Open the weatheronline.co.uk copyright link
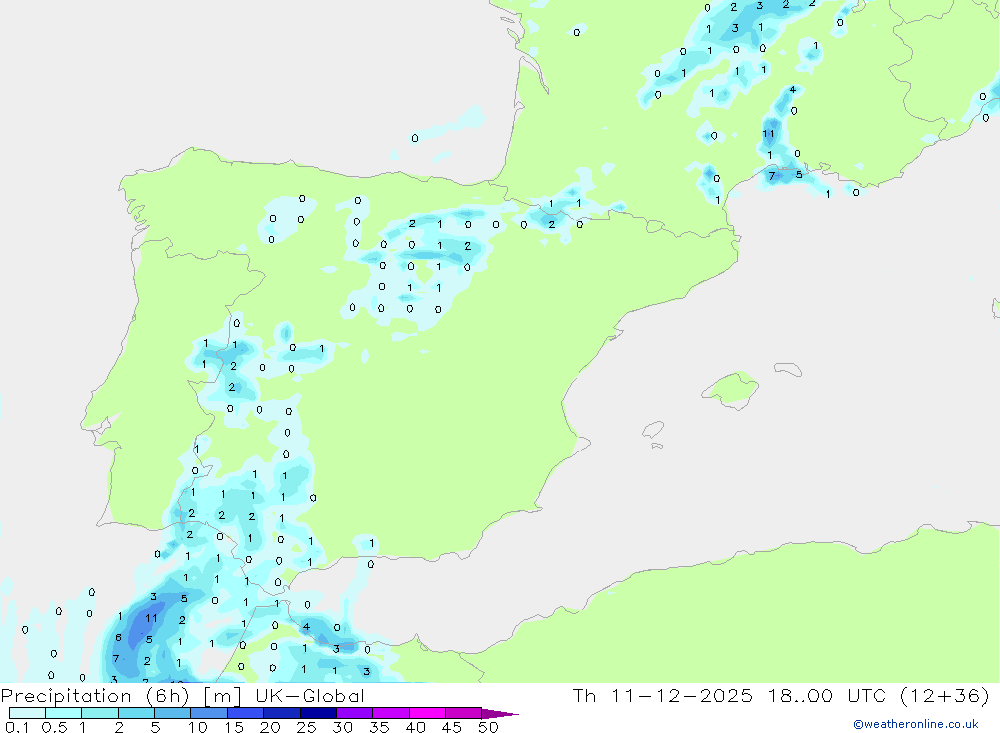The image size is (1000, 733). tap(916, 724)
